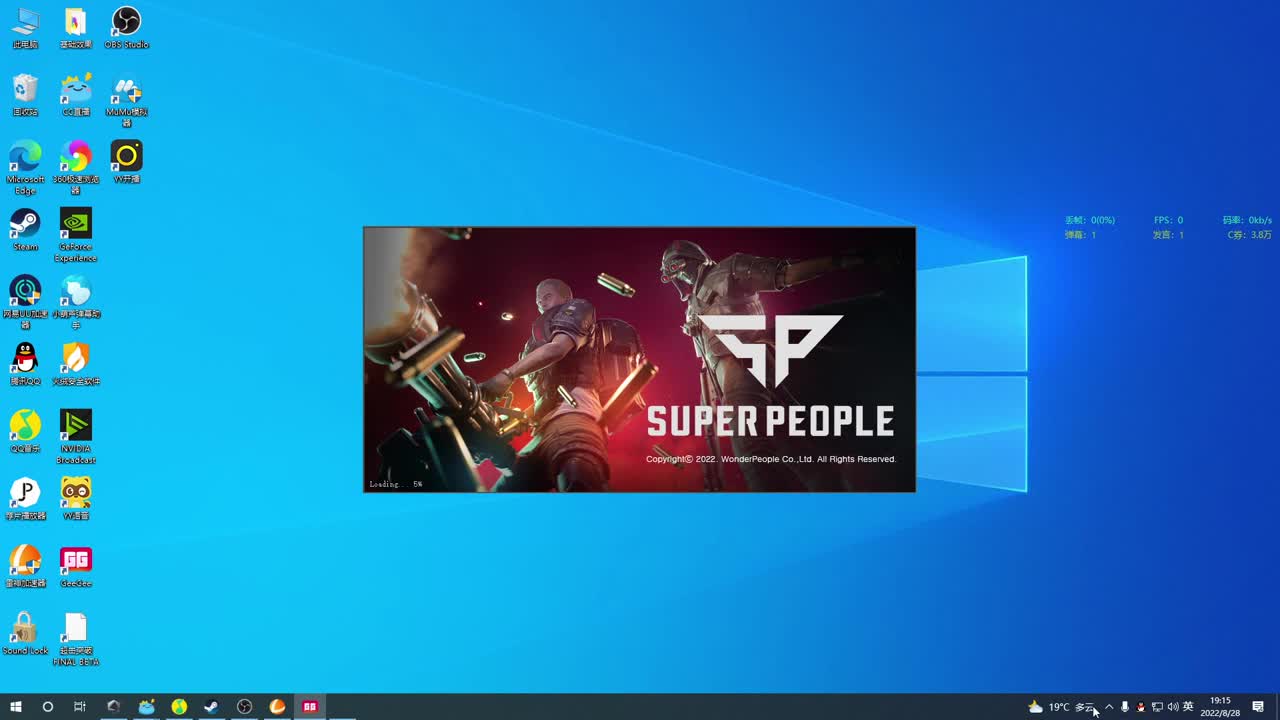
Task: Select the CC直播 desktop shortcut
Action: click(76, 95)
